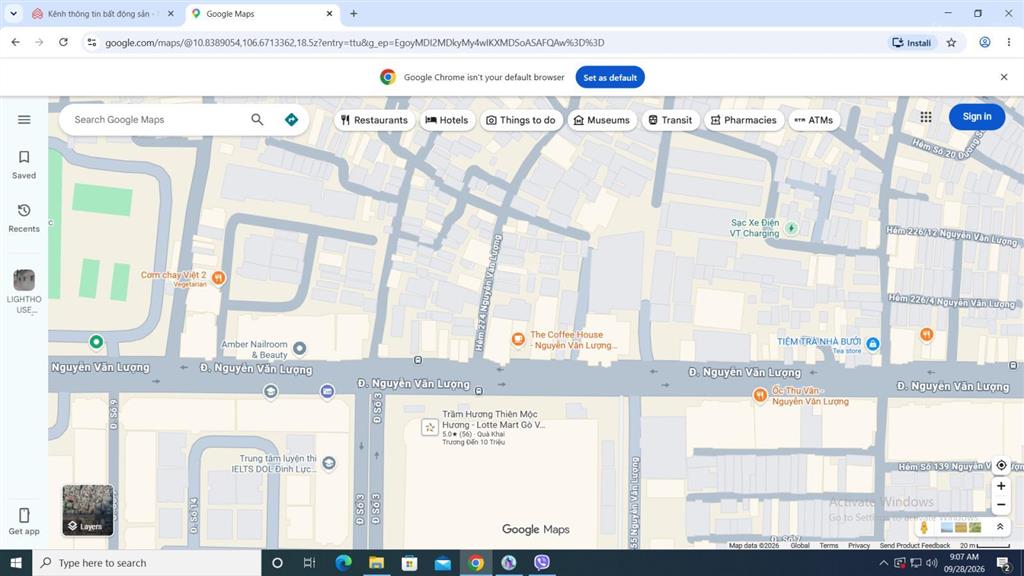The image size is (1024, 576).
Task: Open Street View with the Pegman icon
Action: coord(923,527)
